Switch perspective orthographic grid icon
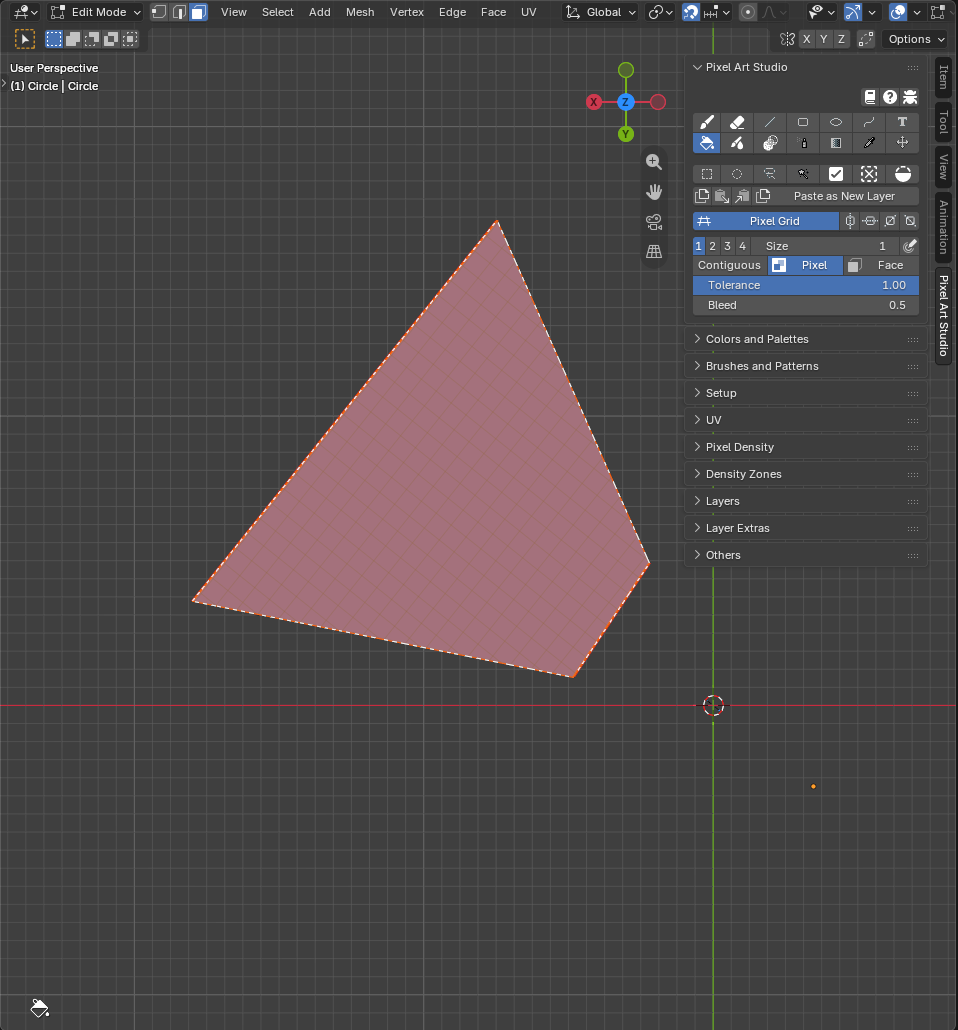This screenshot has width=958, height=1030. [x=654, y=252]
